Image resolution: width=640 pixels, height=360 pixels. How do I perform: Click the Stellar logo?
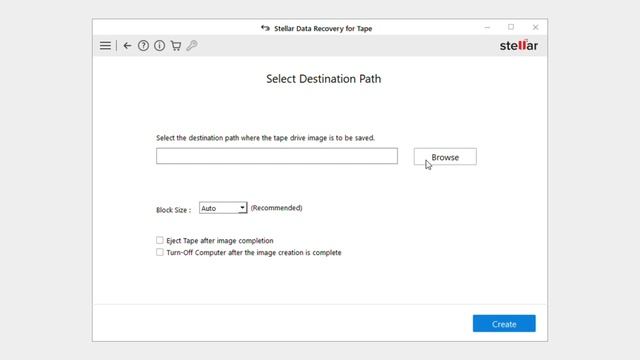(519, 45)
